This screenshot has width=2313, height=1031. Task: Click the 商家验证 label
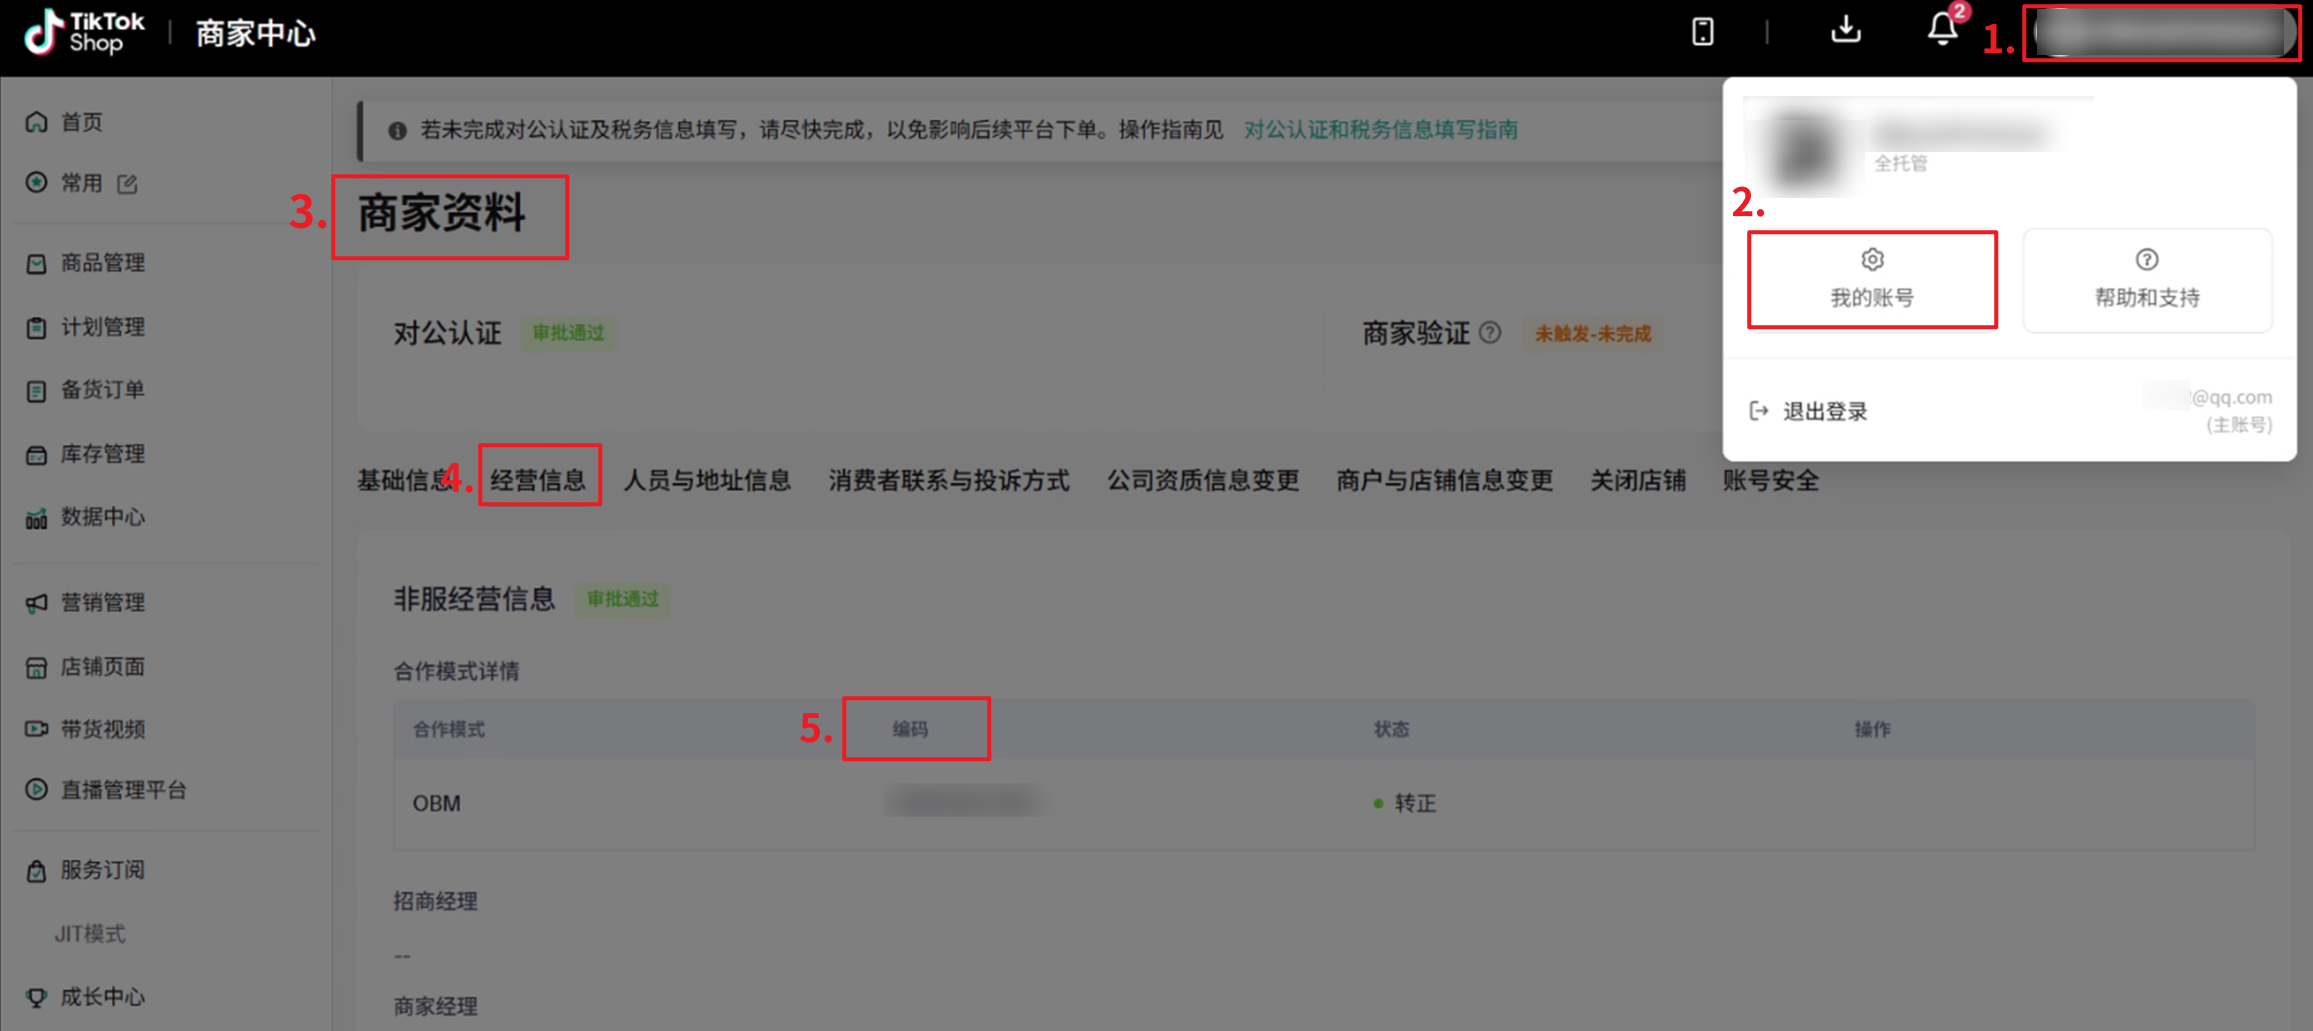pos(1416,333)
